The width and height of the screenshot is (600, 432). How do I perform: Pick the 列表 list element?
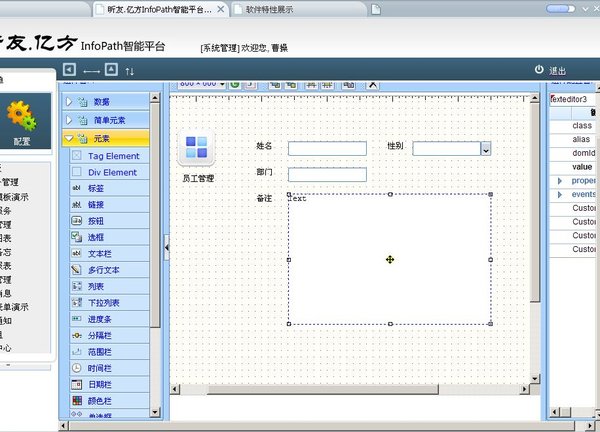click(109, 286)
